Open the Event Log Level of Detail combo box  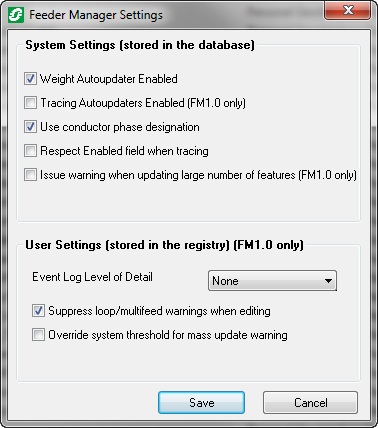272,281
